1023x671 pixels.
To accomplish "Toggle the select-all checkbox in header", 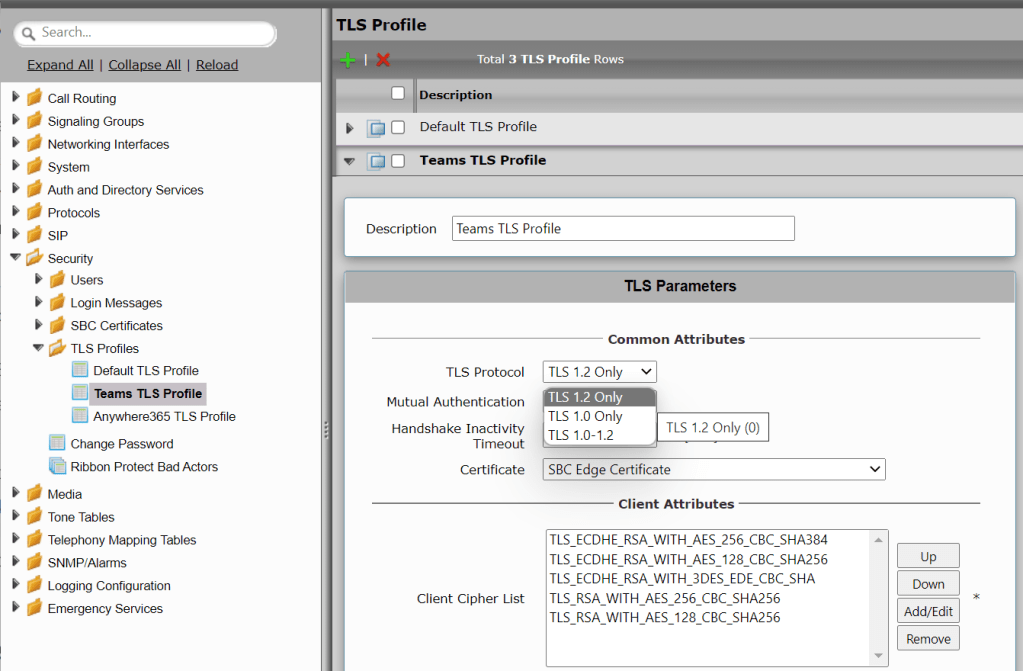I will click(398, 93).
